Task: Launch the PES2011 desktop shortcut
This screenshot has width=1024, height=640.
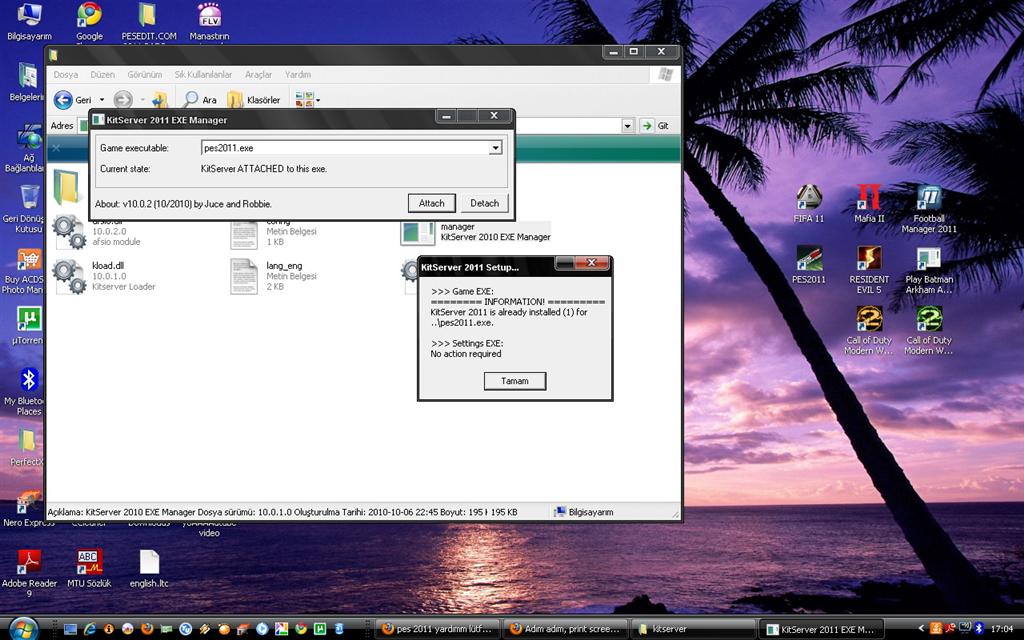Action: coord(808,264)
